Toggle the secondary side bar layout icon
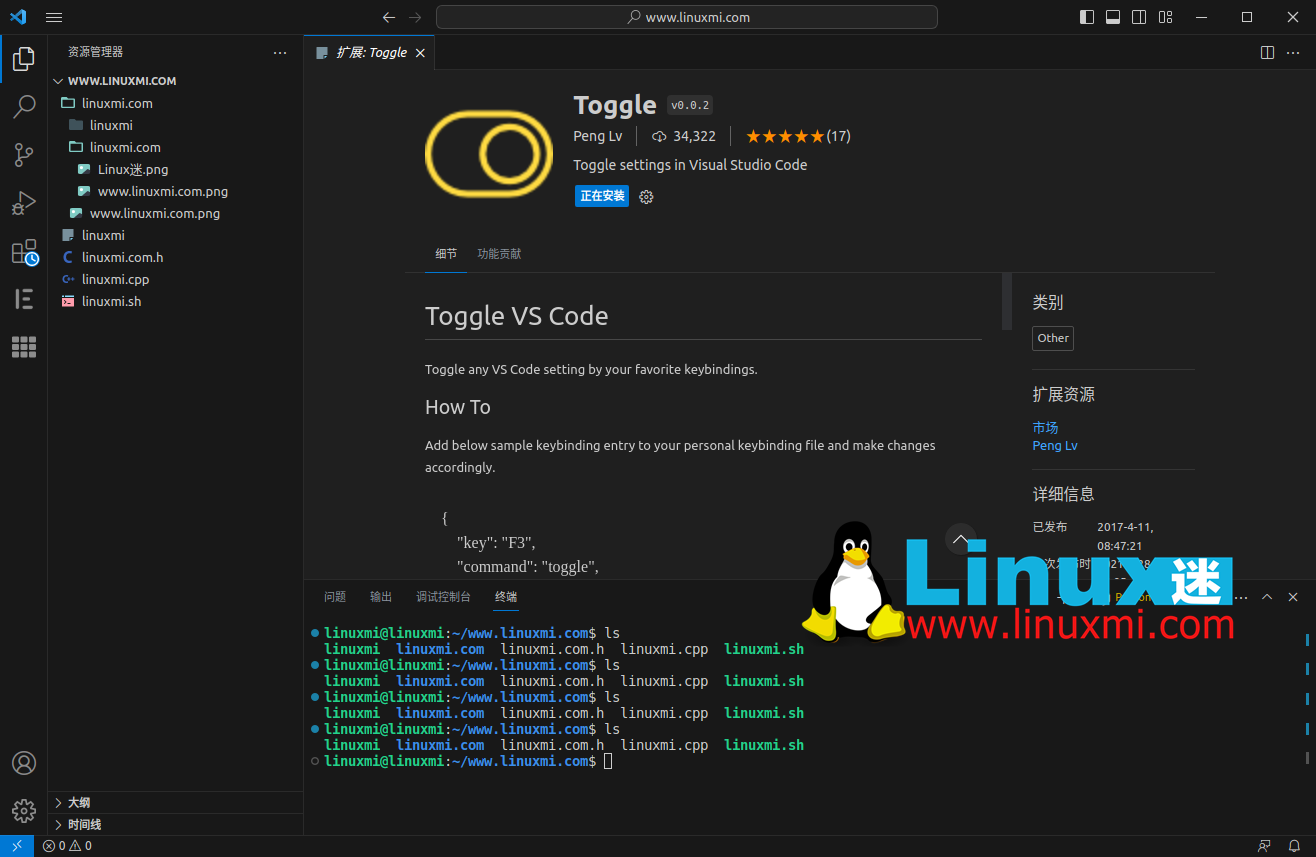The width and height of the screenshot is (1316, 857). [x=1139, y=17]
